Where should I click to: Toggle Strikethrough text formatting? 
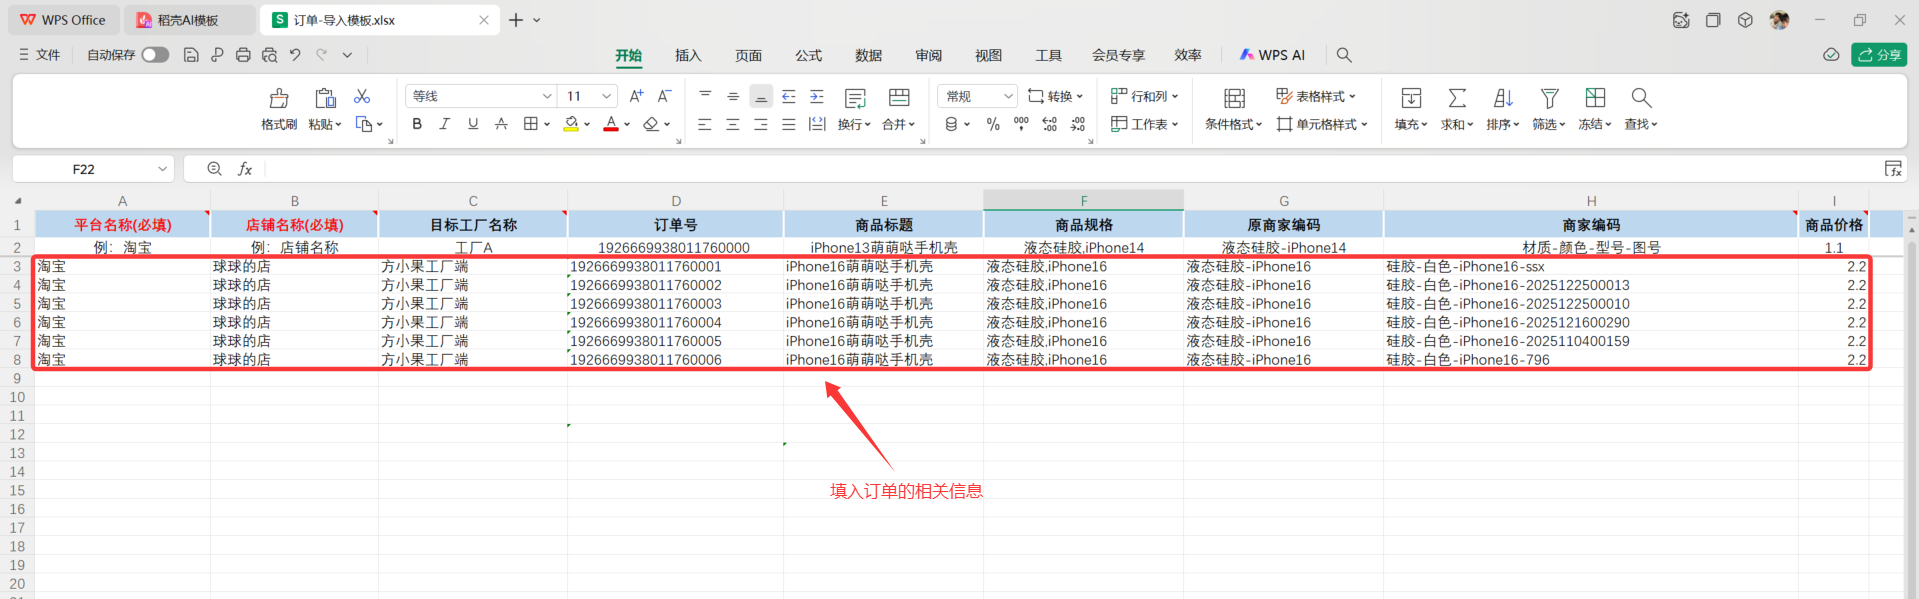pos(501,124)
